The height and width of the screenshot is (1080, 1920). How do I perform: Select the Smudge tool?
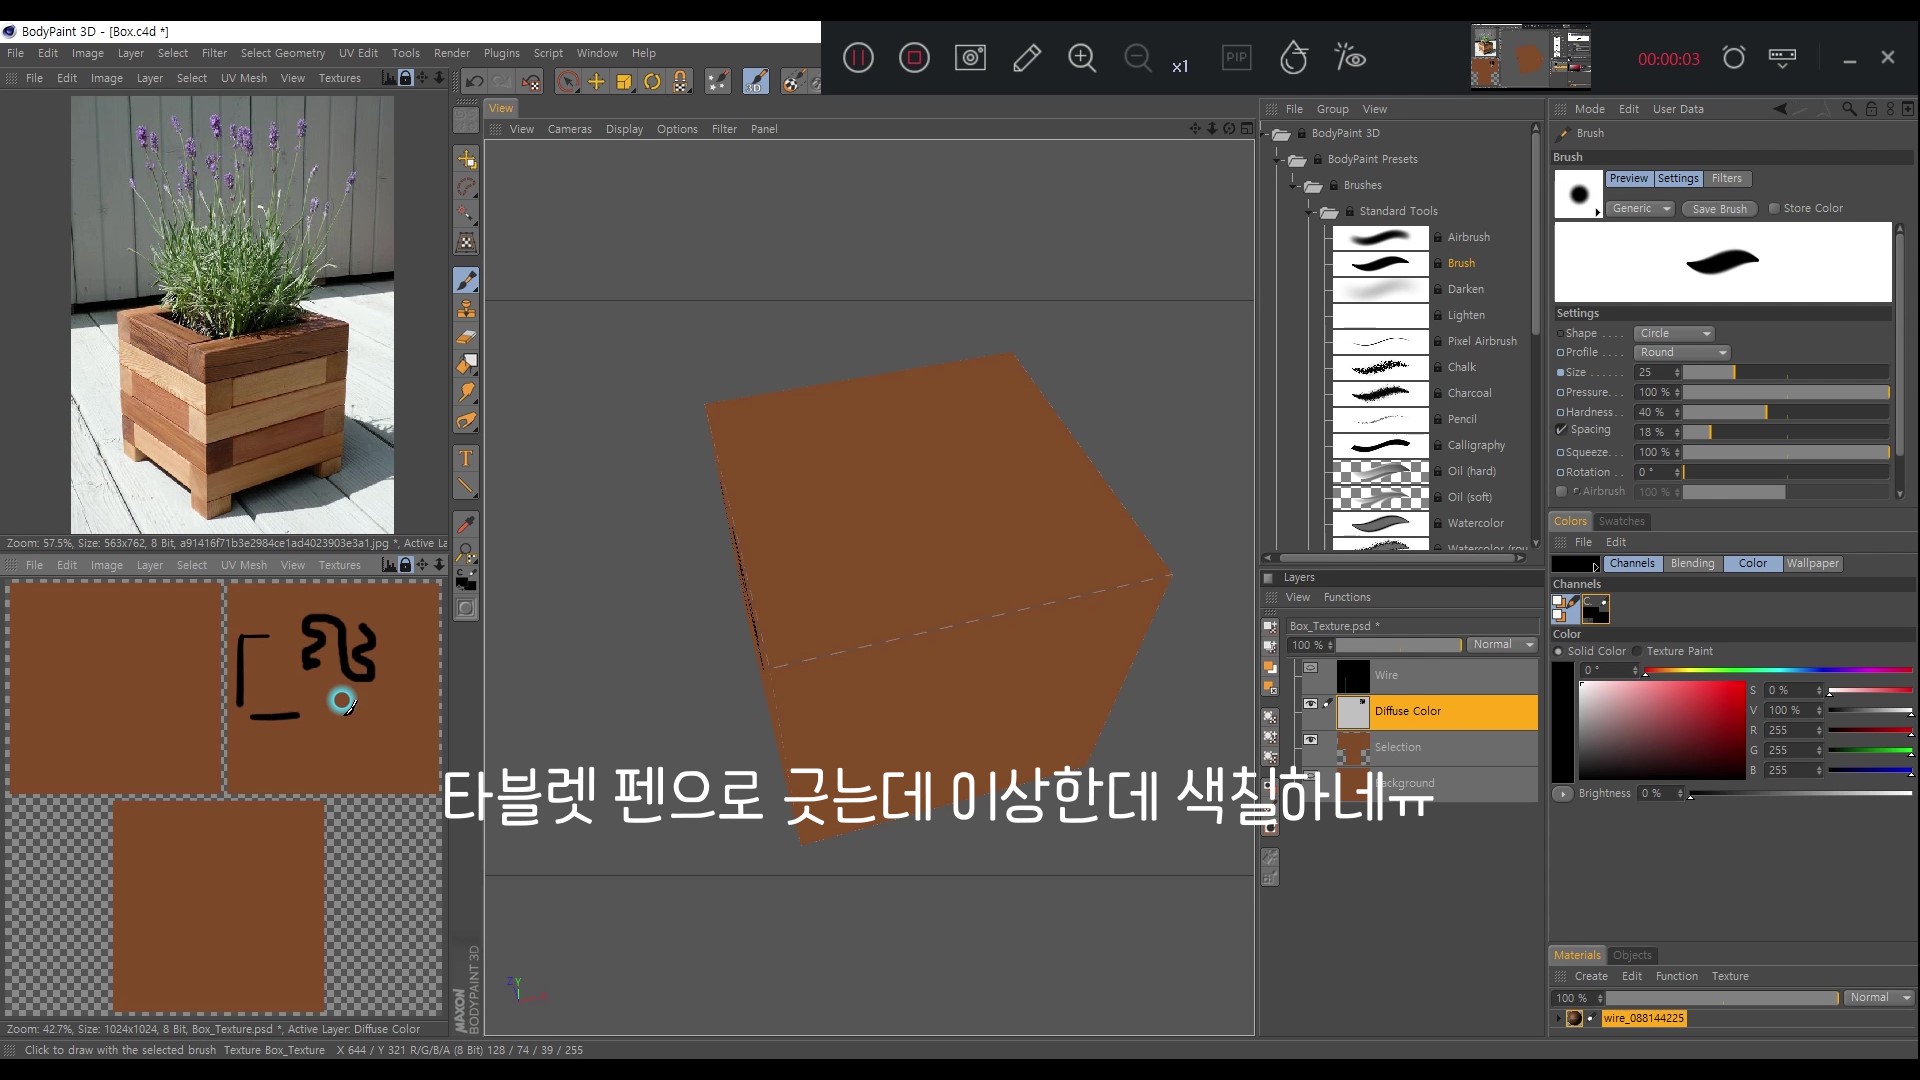pos(466,393)
